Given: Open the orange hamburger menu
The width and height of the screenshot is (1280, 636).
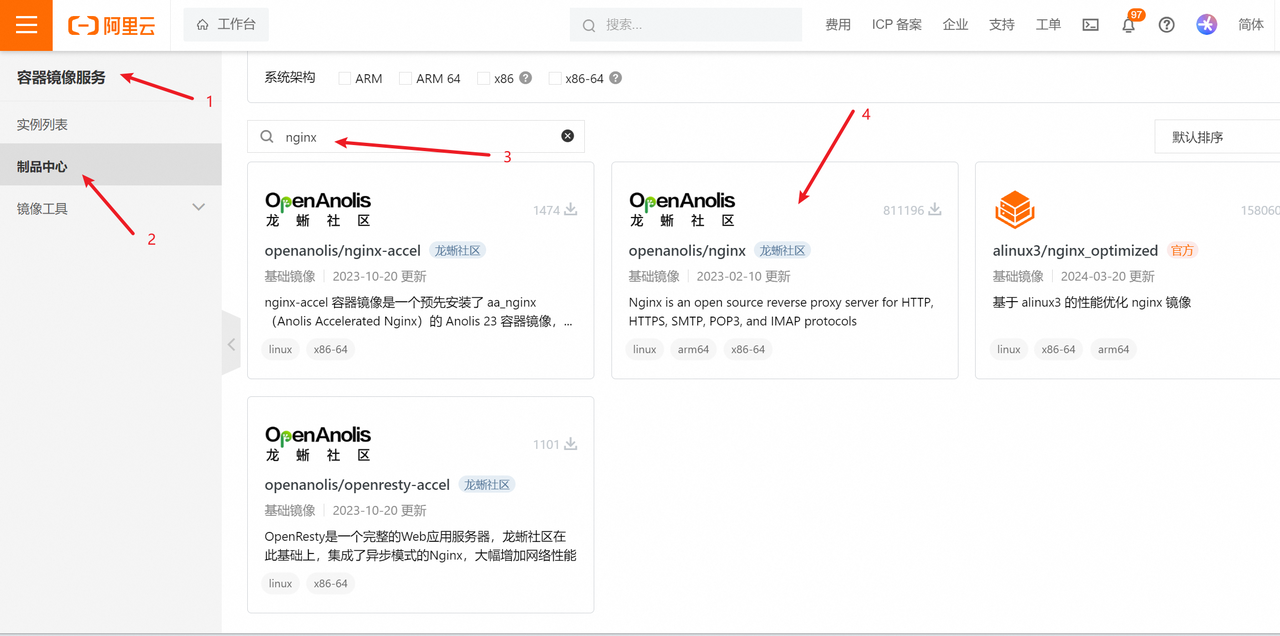Looking at the screenshot, I should pos(26,25).
